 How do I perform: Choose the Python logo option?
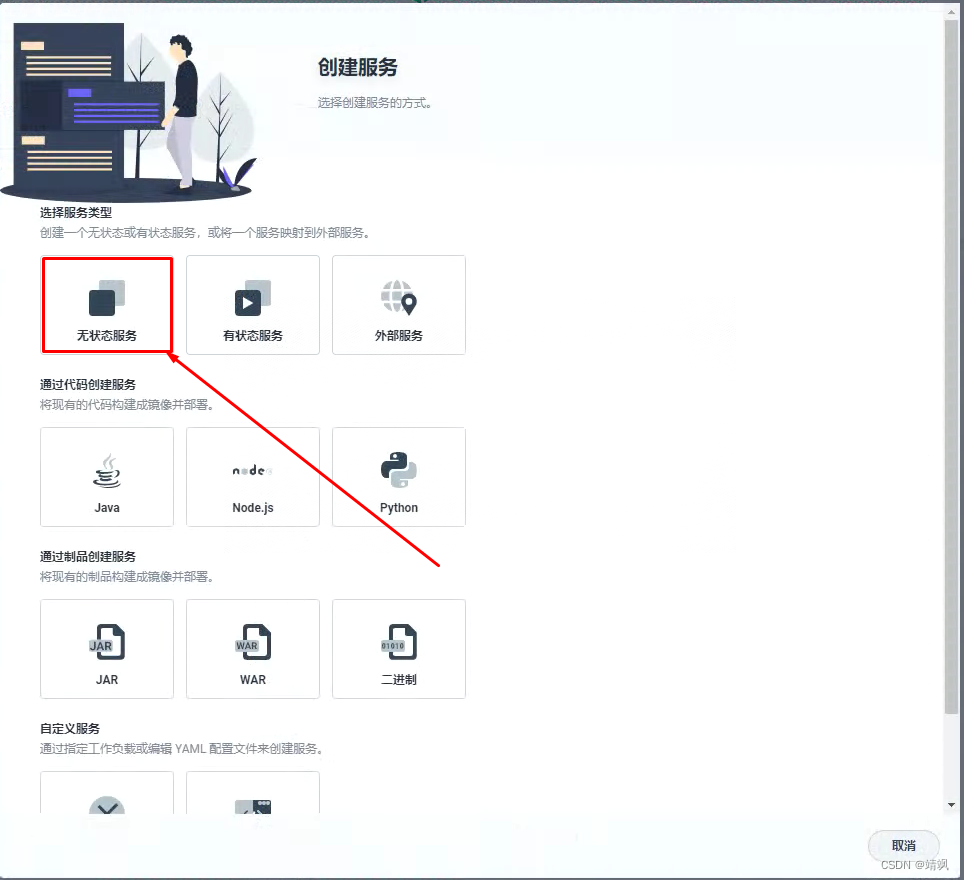click(398, 468)
